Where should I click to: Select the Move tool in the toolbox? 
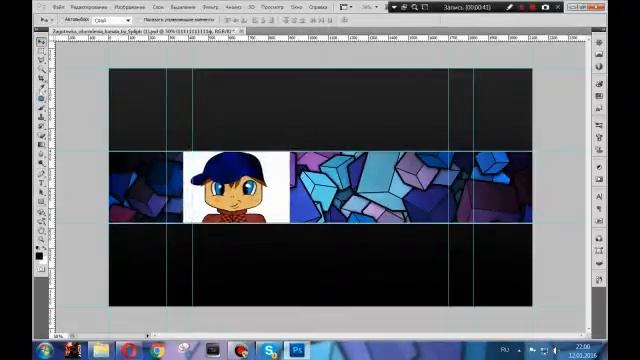point(41,42)
